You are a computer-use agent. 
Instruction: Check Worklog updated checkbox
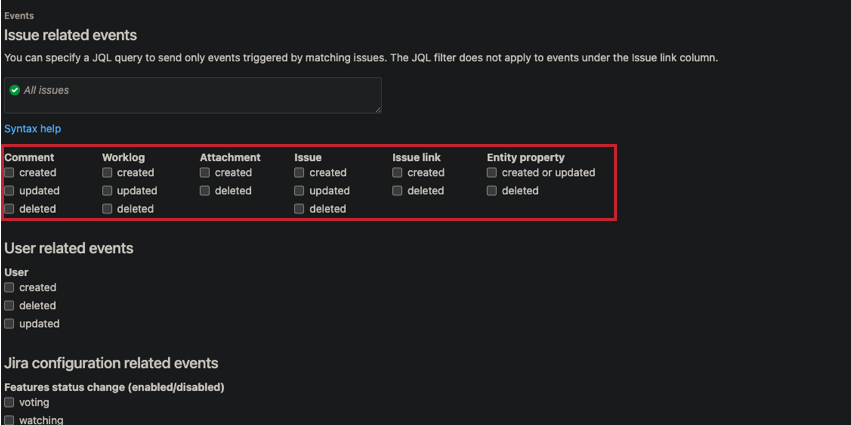108,191
